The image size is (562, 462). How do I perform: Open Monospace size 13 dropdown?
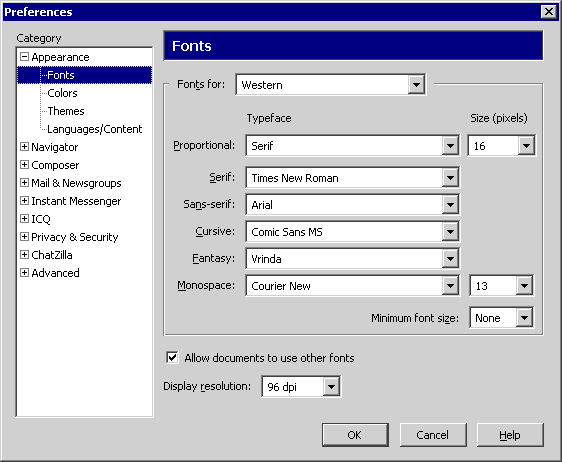(501, 286)
